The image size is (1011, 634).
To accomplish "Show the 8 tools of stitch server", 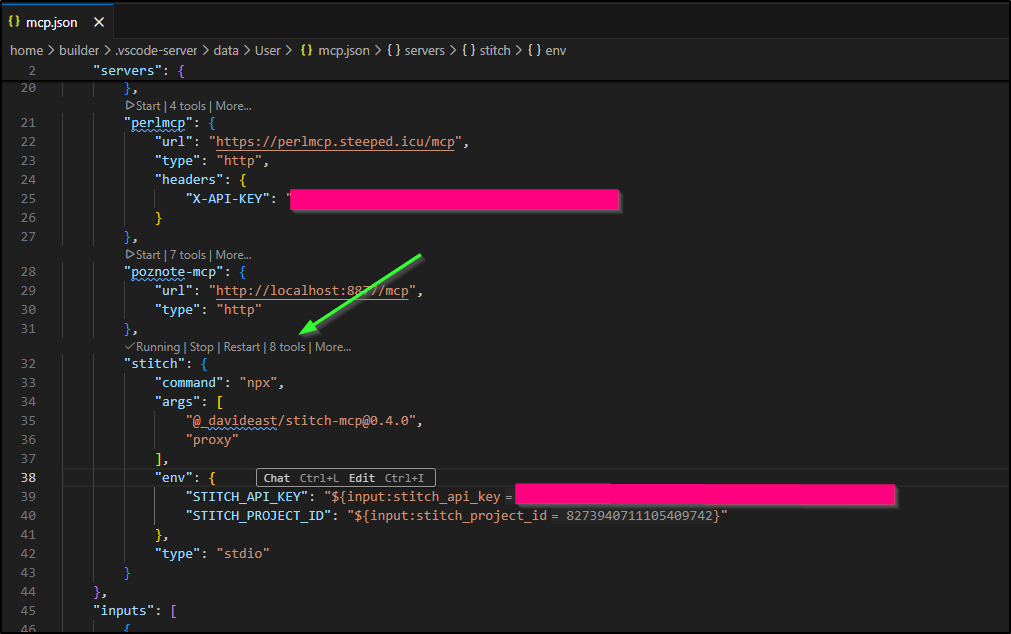I will 287,347.
